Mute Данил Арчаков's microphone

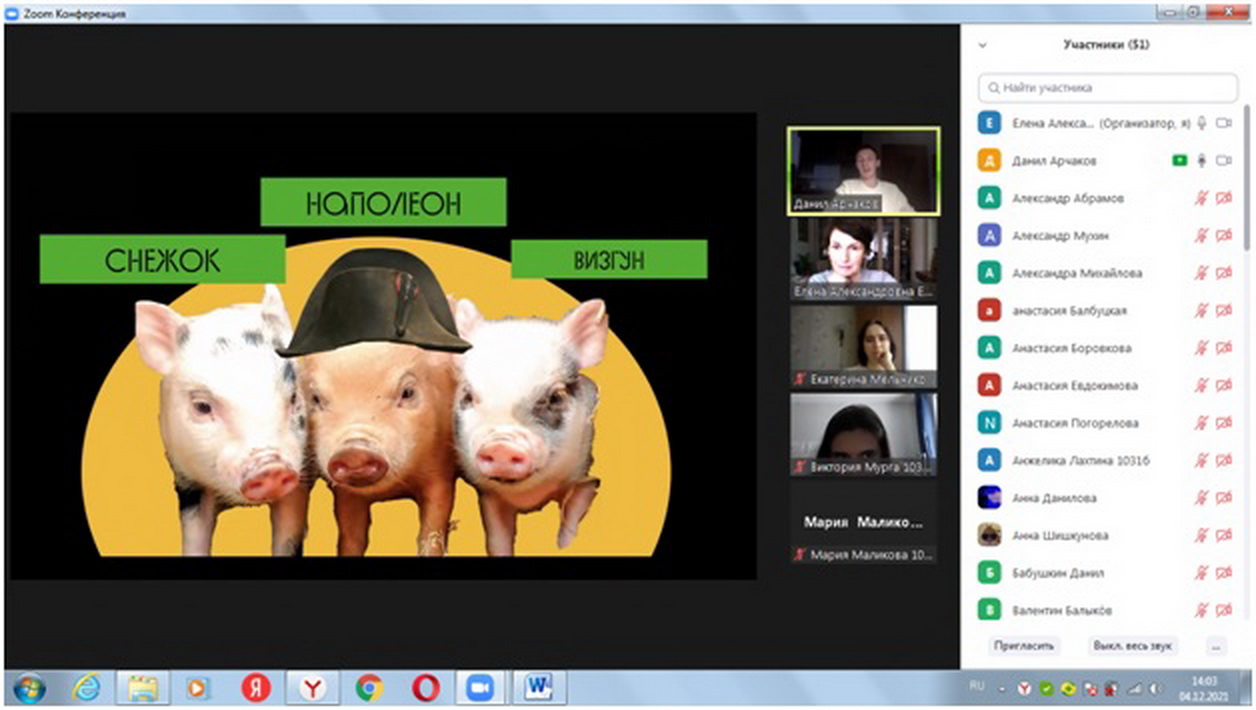1201,161
